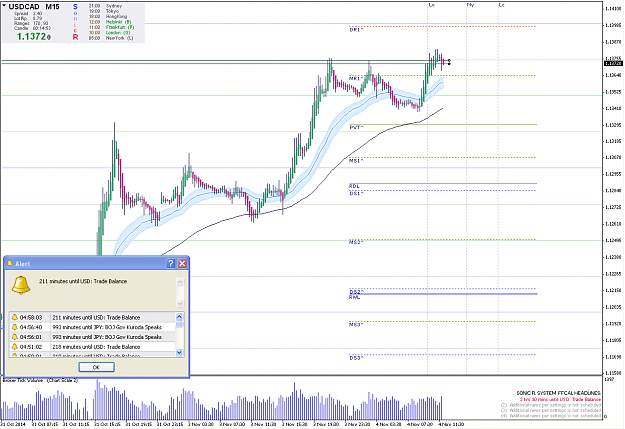Click the small bell icon in Alert title bar

point(10,263)
